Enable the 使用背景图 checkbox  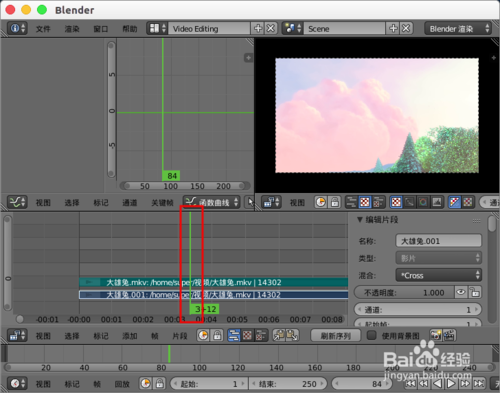371,335
